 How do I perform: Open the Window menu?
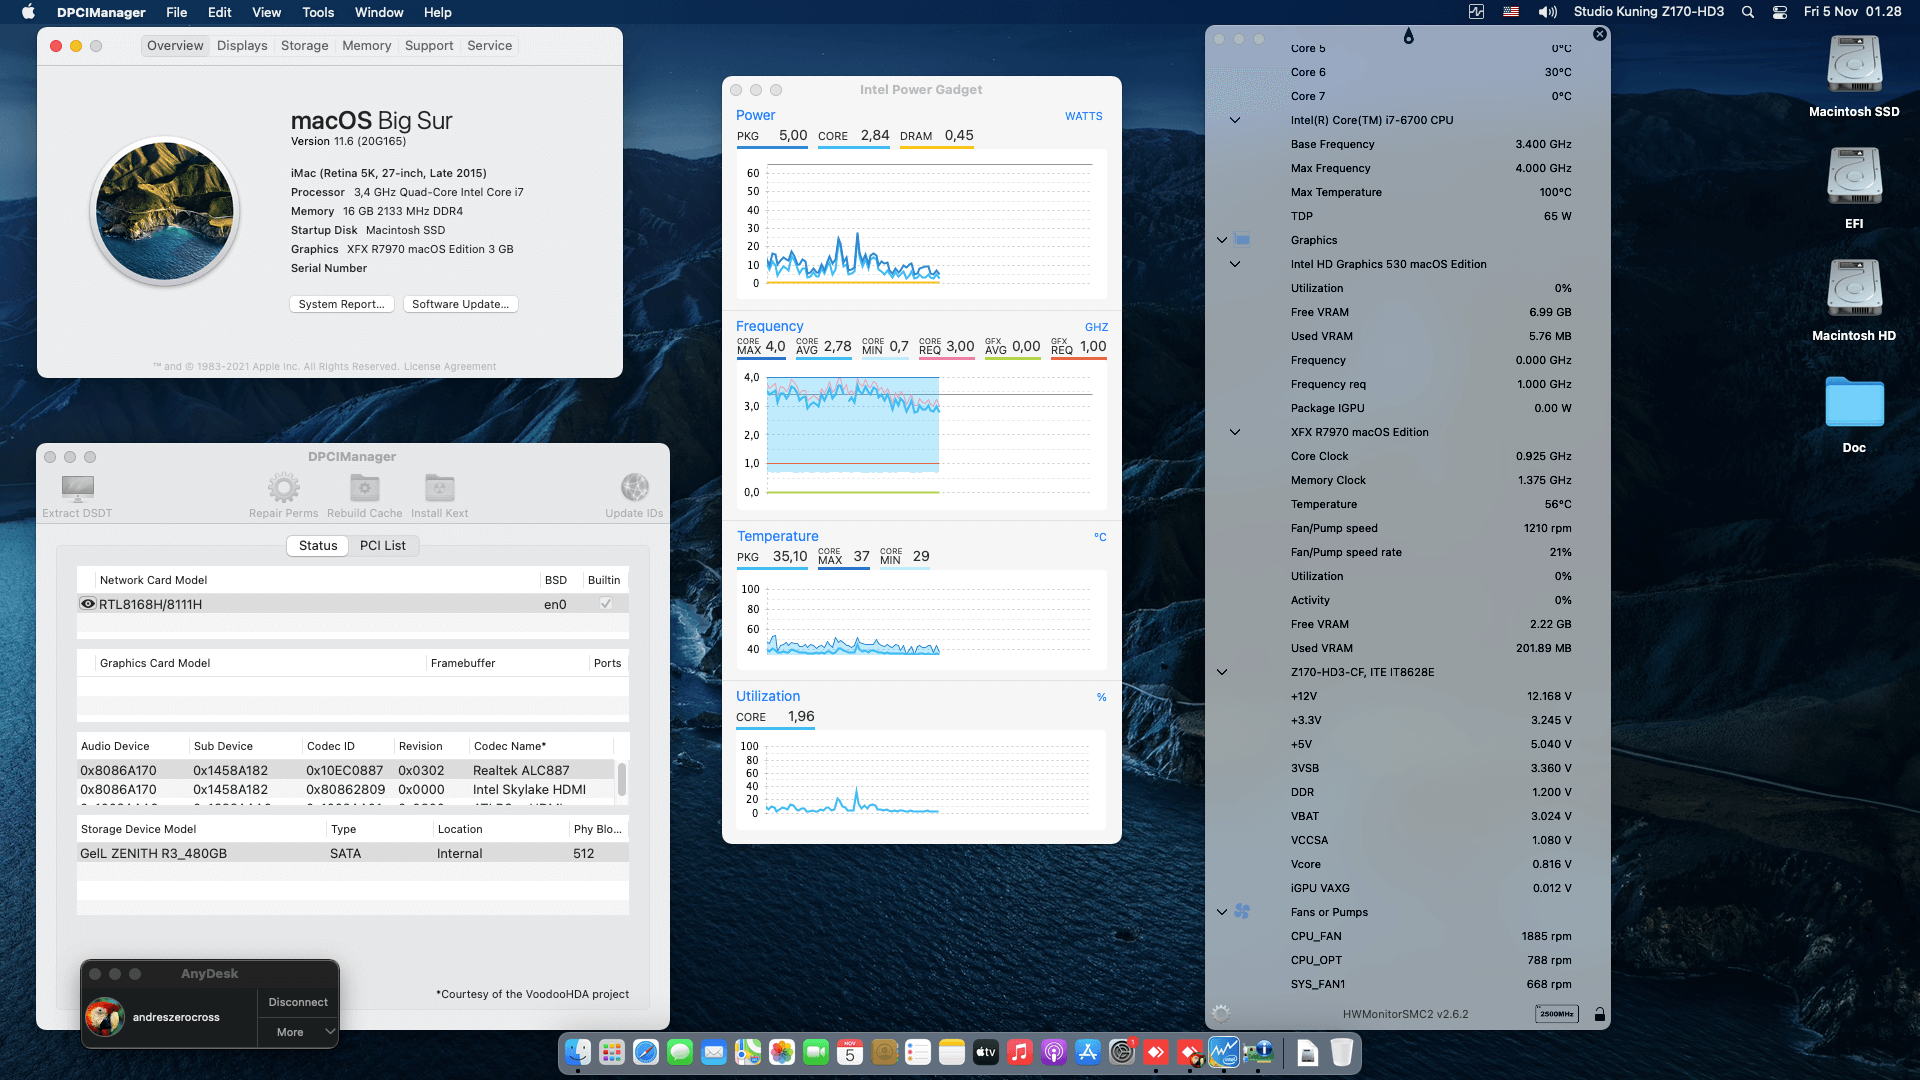379,12
